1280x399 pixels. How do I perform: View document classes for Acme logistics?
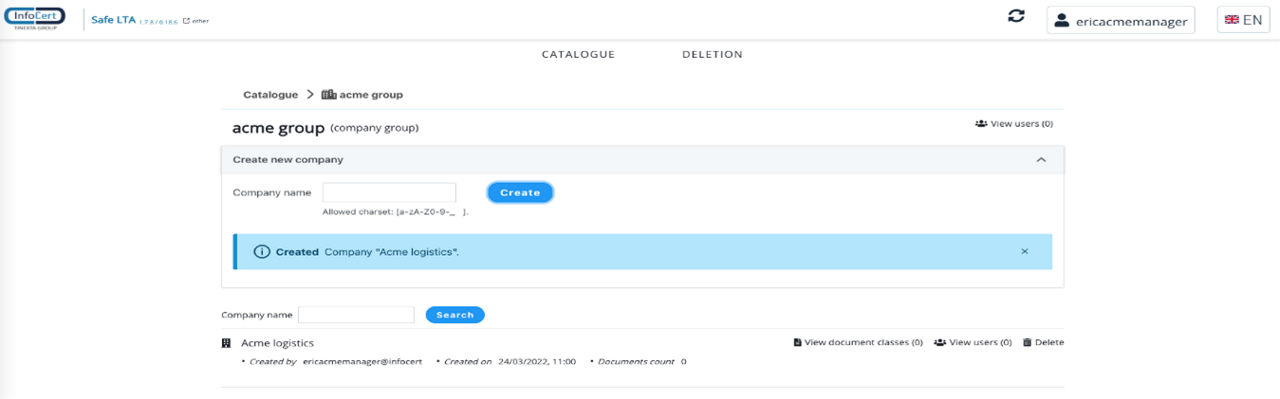click(x=858, y=343)
